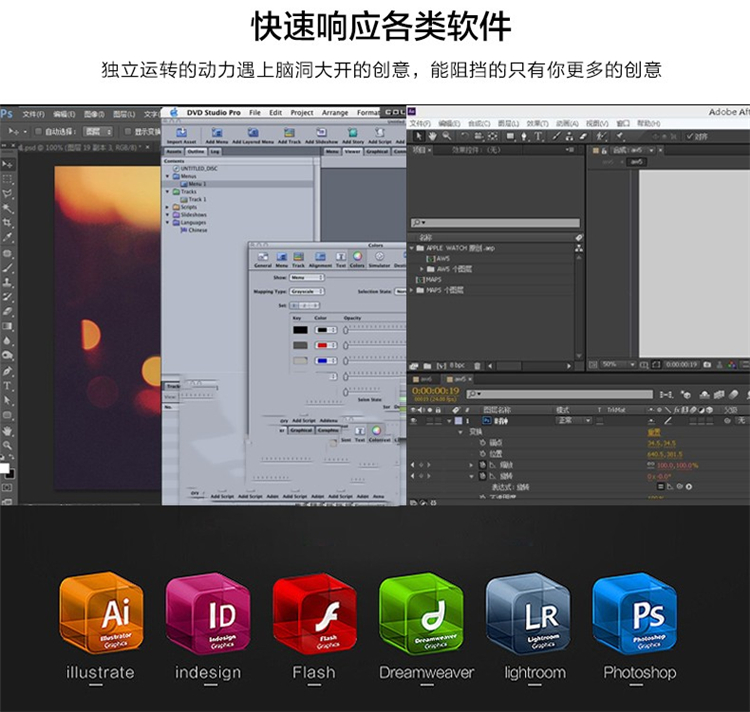Collapse the Menus folder in Outline tree
Image resolution: width=750 pixels, height=712 pixels.
click(x=167, y=176)
